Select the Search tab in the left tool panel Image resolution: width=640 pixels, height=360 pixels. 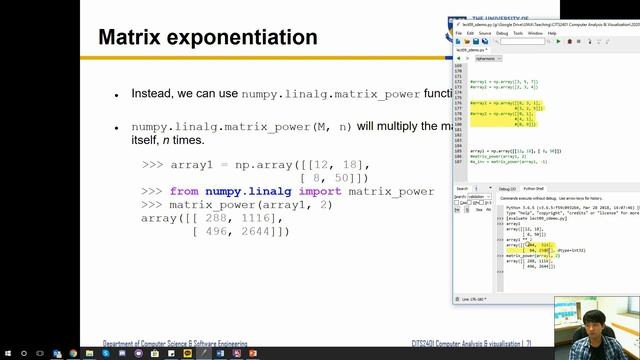[462, 189]
